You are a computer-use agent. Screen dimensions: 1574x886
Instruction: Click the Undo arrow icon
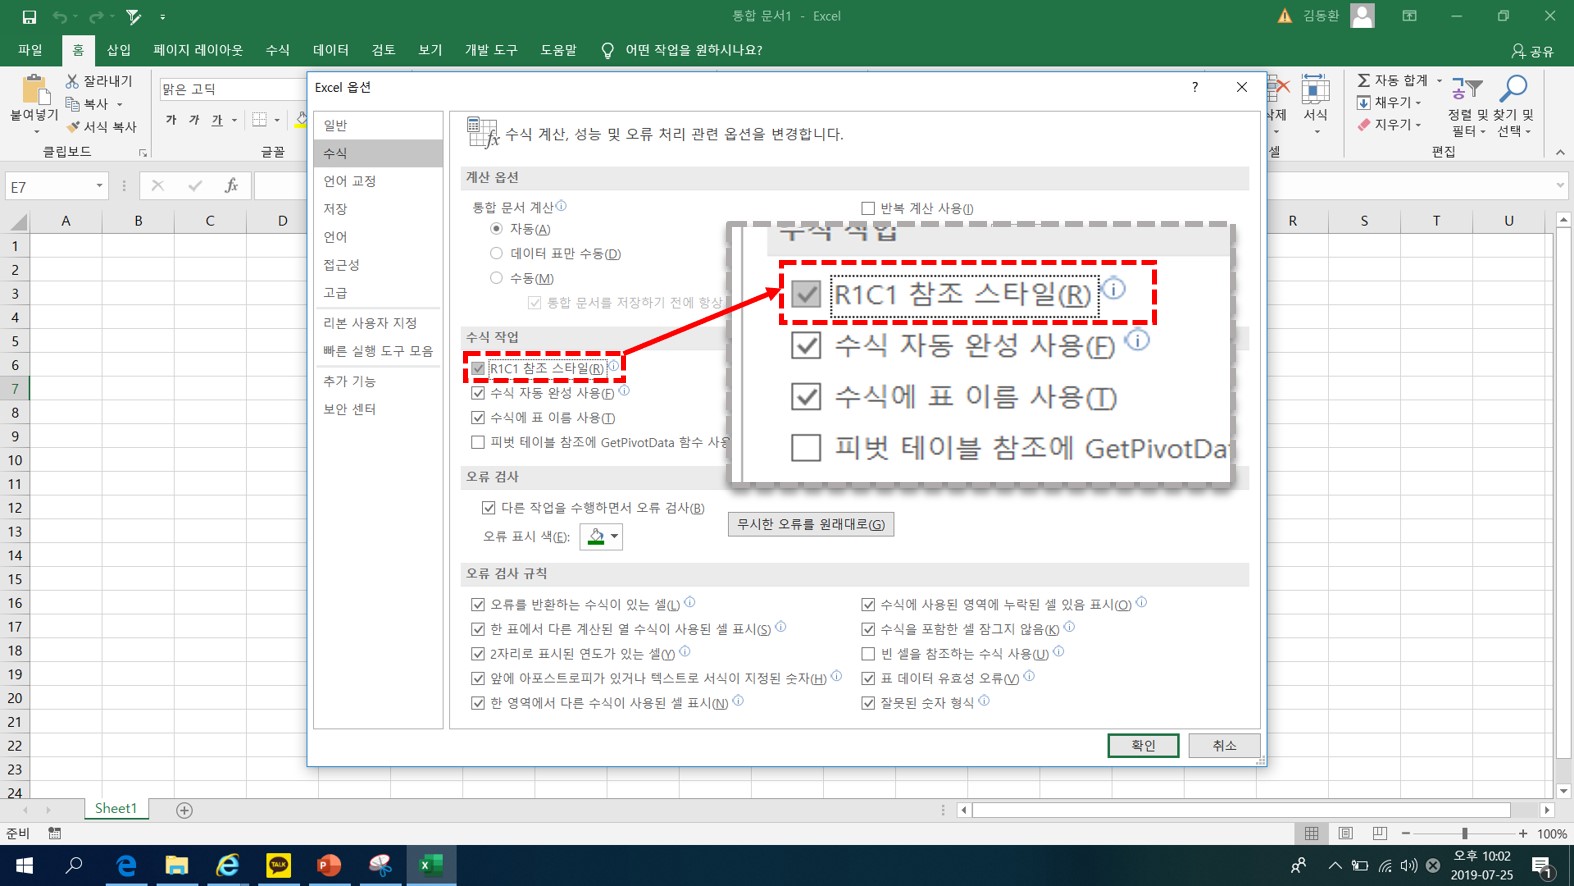point(60,16)
